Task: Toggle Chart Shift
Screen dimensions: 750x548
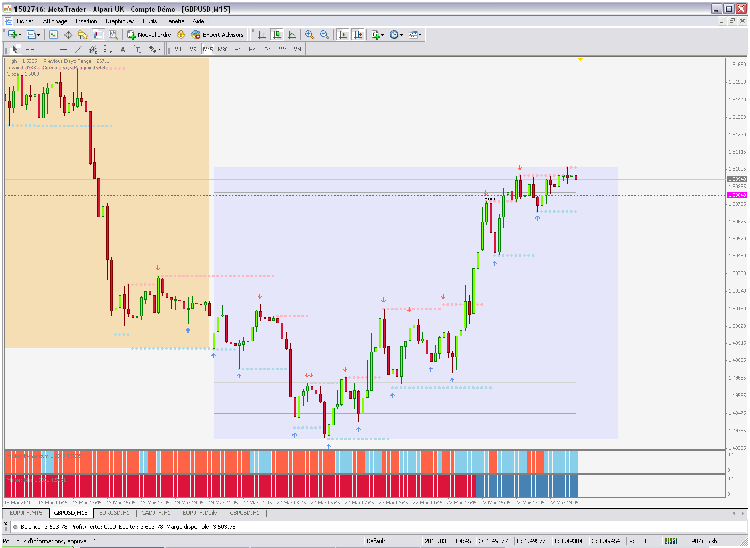Action: coord(358,34)
